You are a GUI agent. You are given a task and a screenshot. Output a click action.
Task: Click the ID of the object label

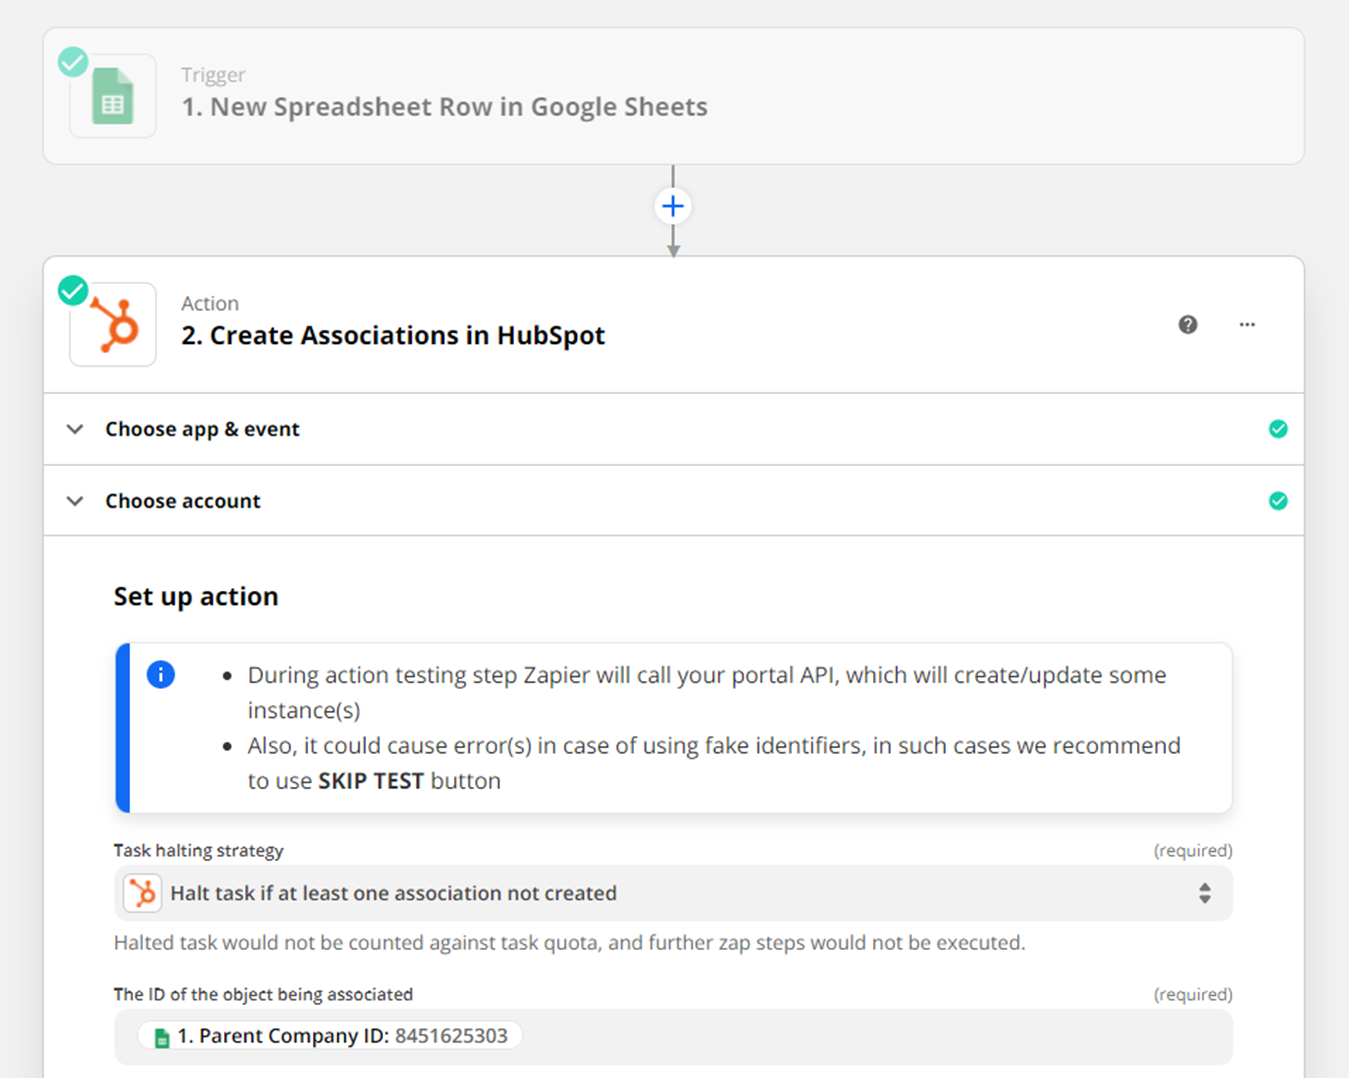pos(263,994)
